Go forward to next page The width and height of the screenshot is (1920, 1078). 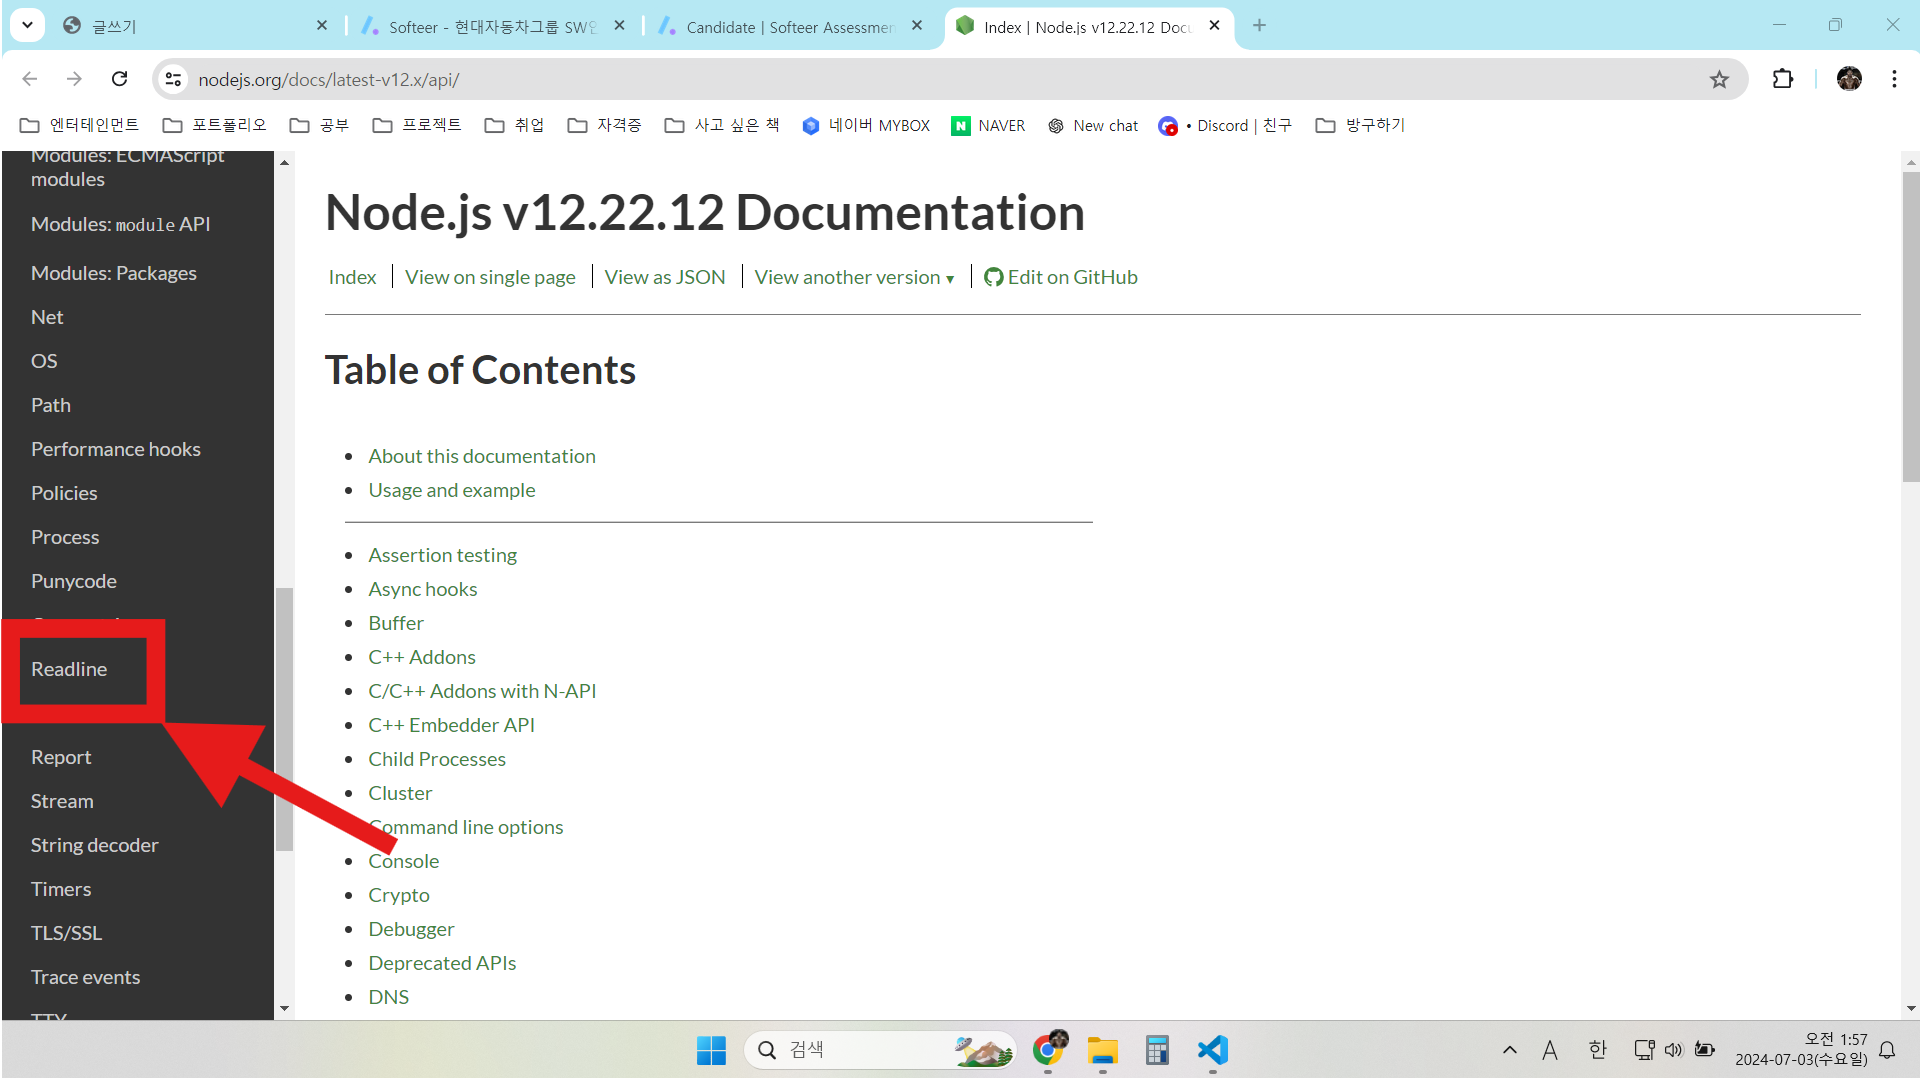click(x=74, y=79)
